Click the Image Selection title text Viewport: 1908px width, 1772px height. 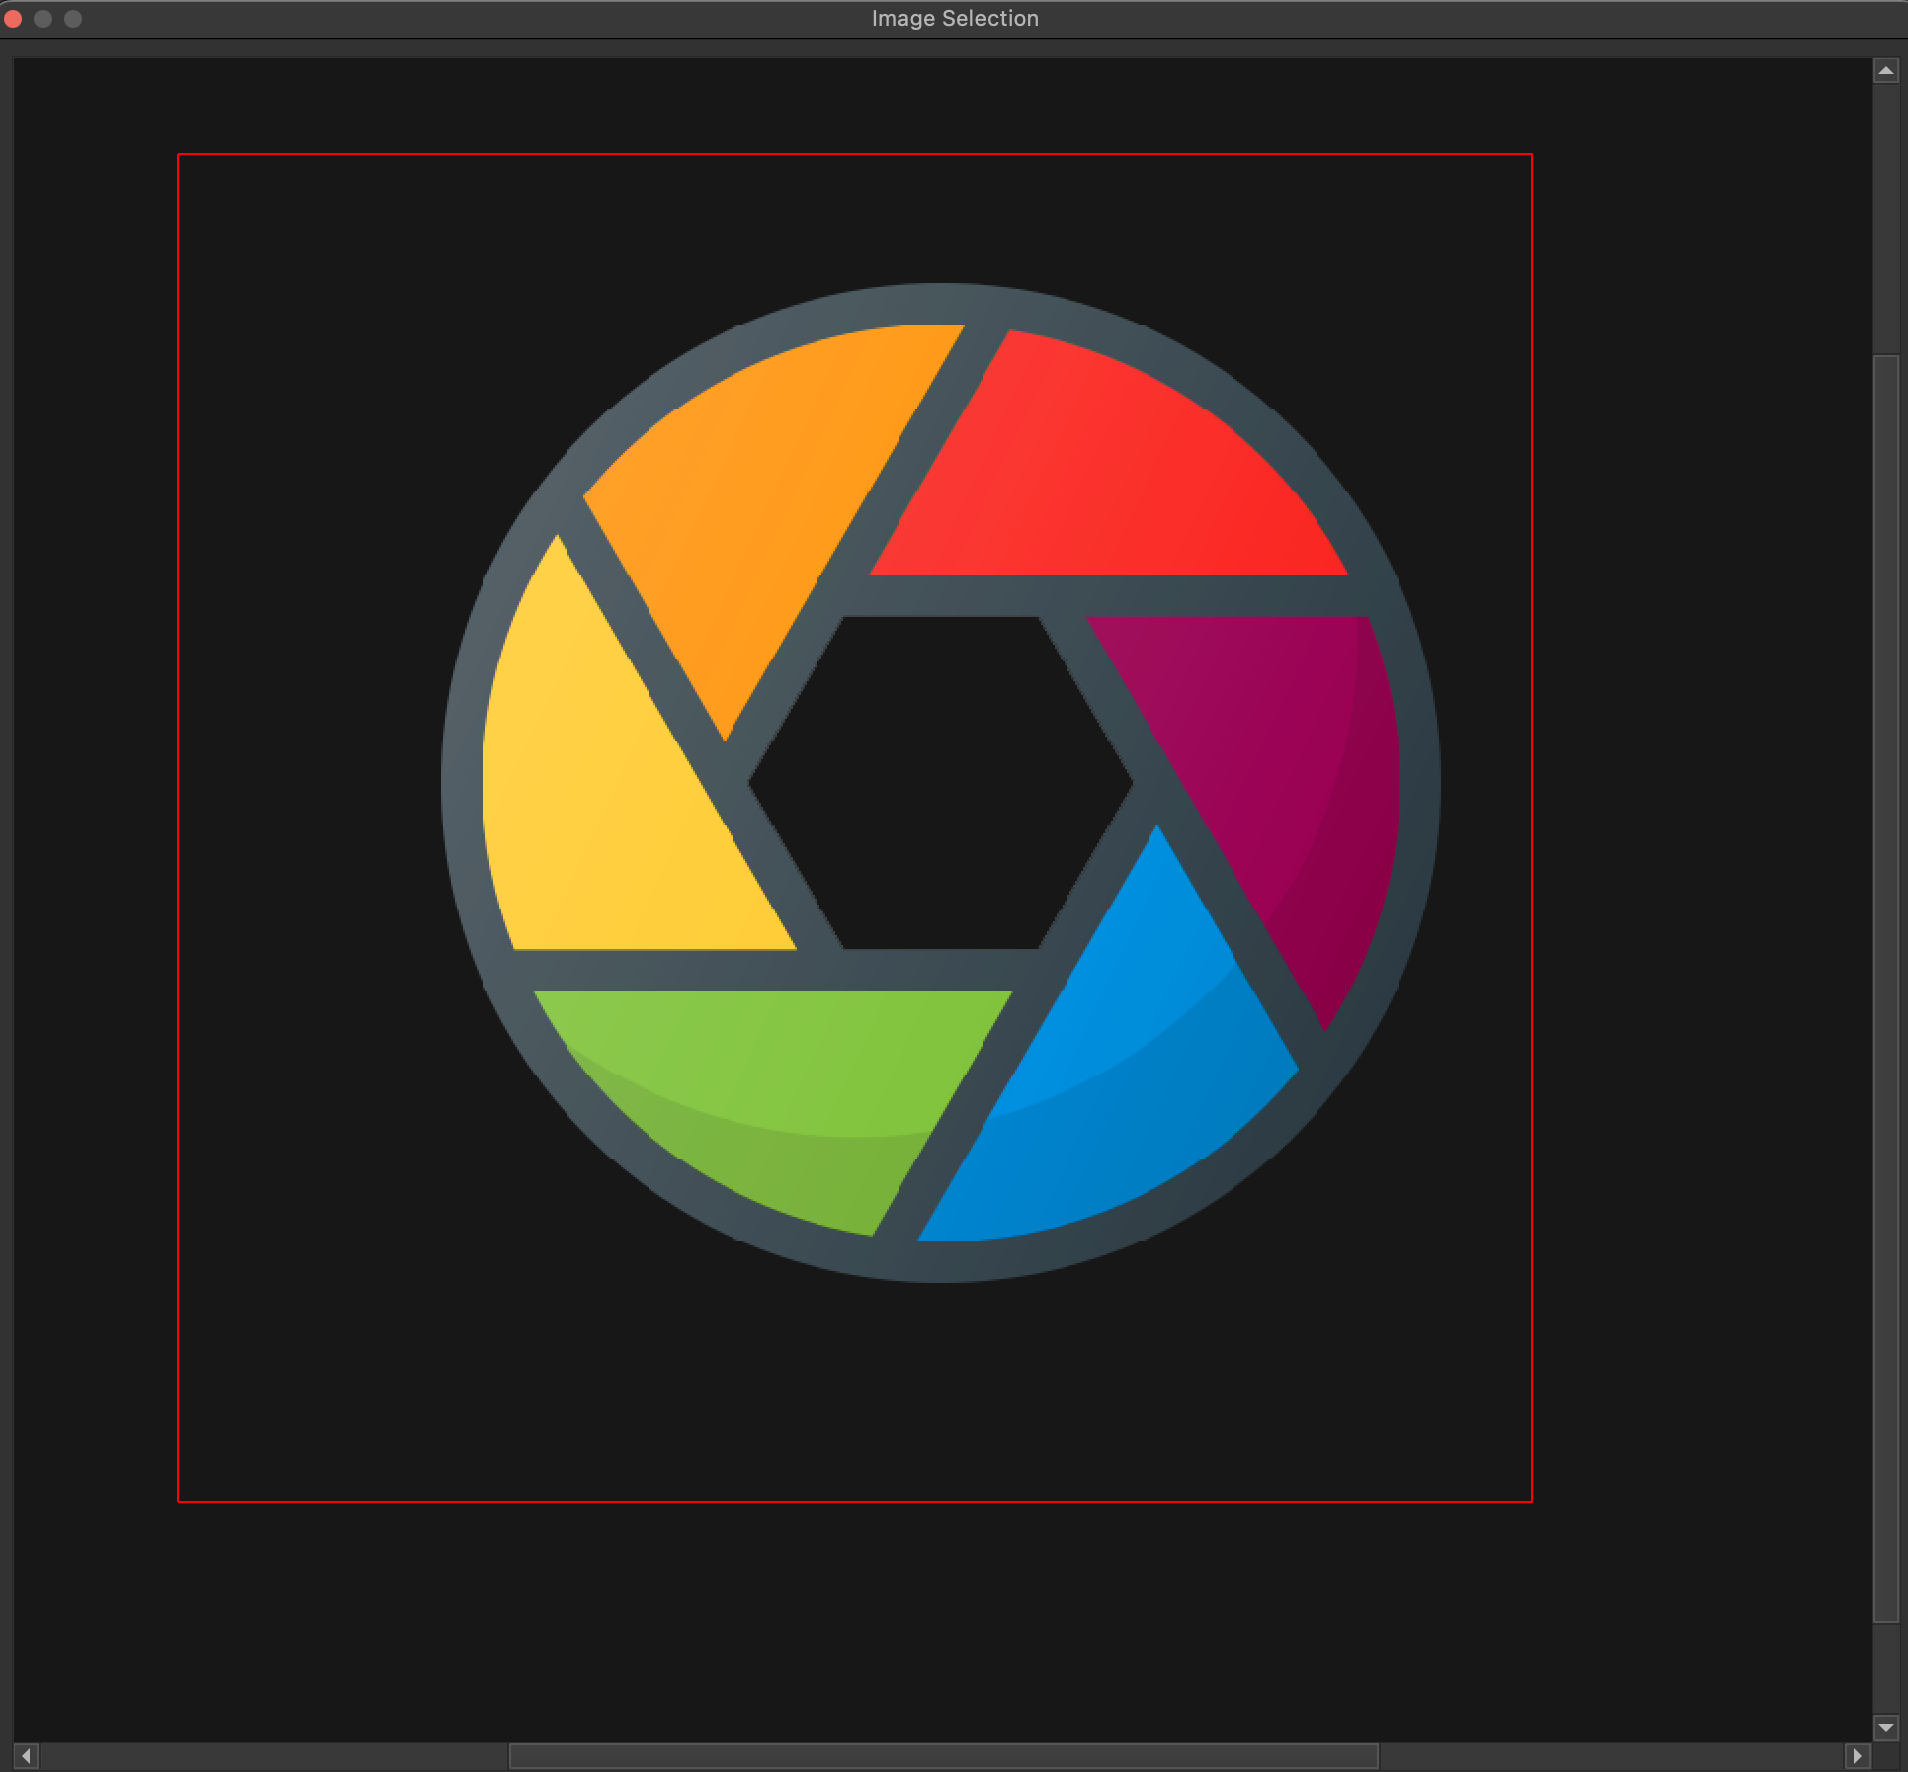tap(955, 19)
